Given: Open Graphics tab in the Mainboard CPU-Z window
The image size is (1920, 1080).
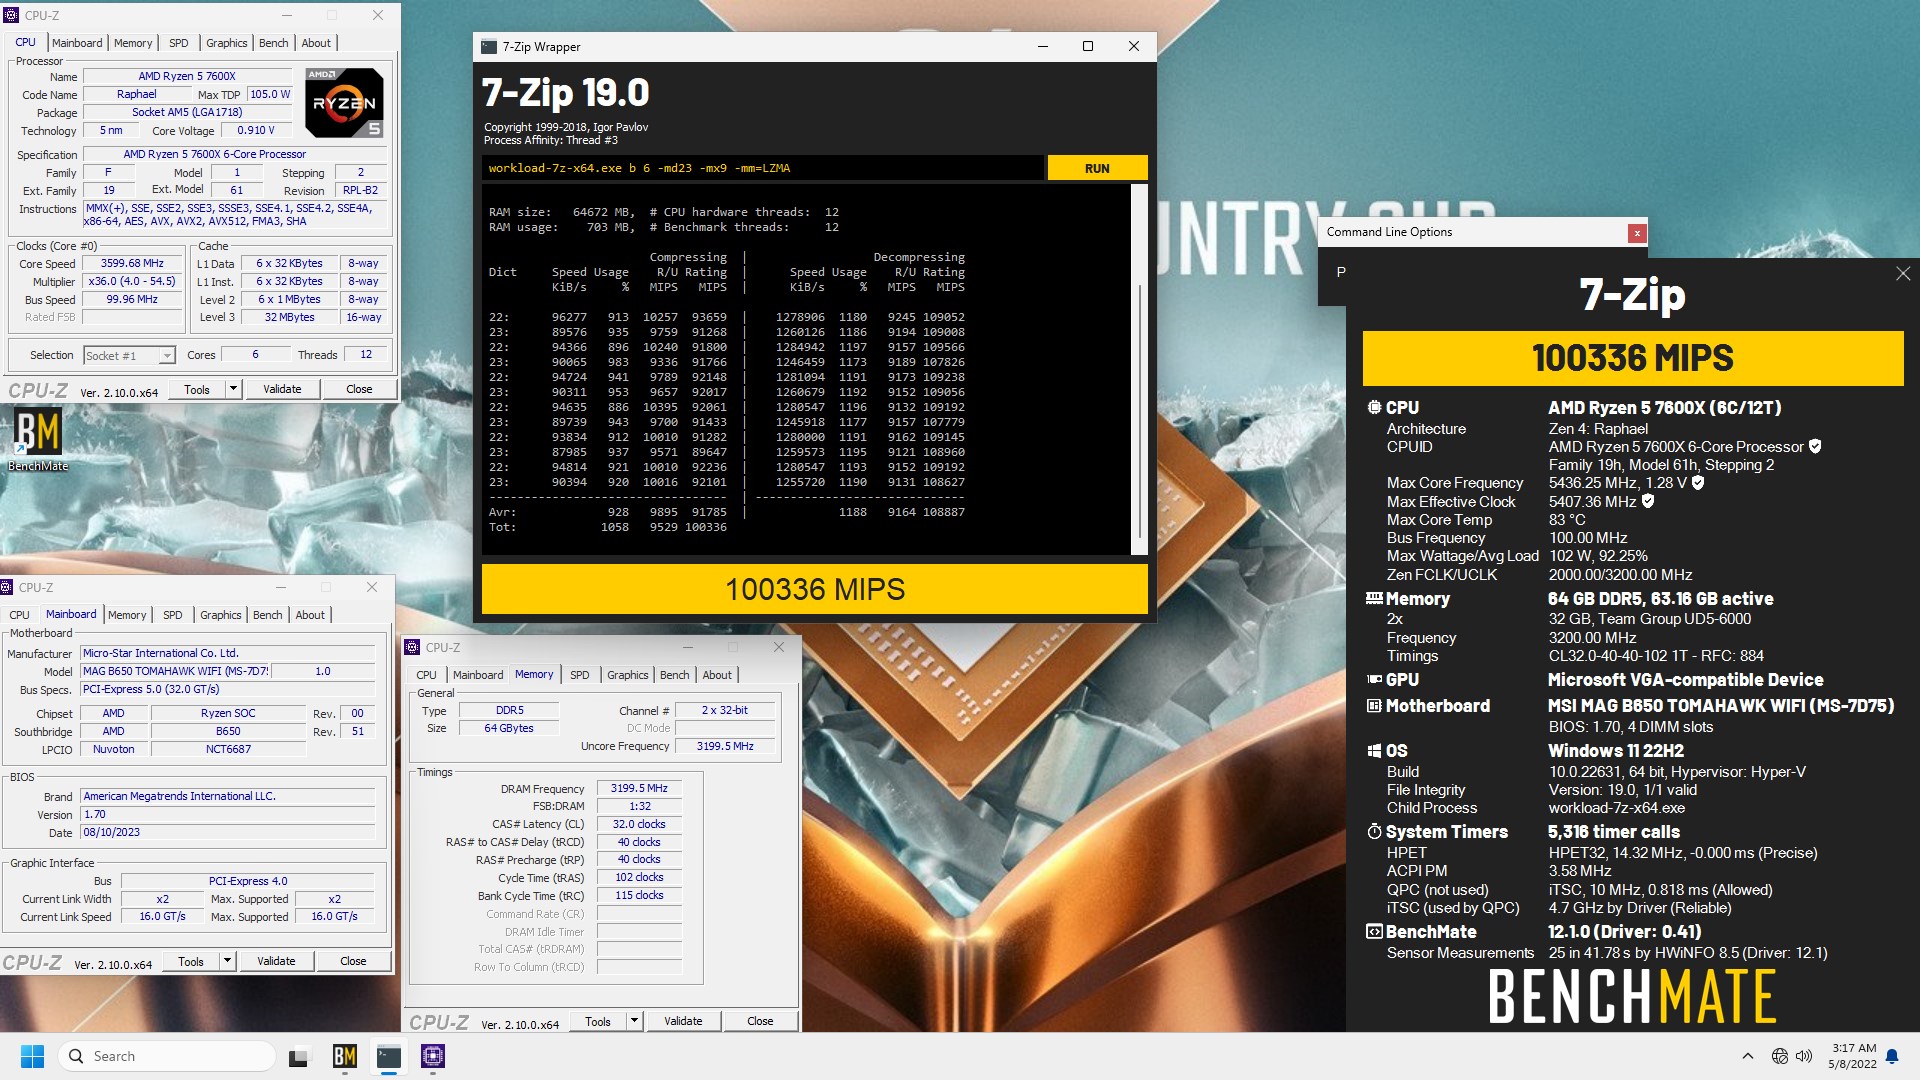Looking at the screenshot, I should pos(220,615).
